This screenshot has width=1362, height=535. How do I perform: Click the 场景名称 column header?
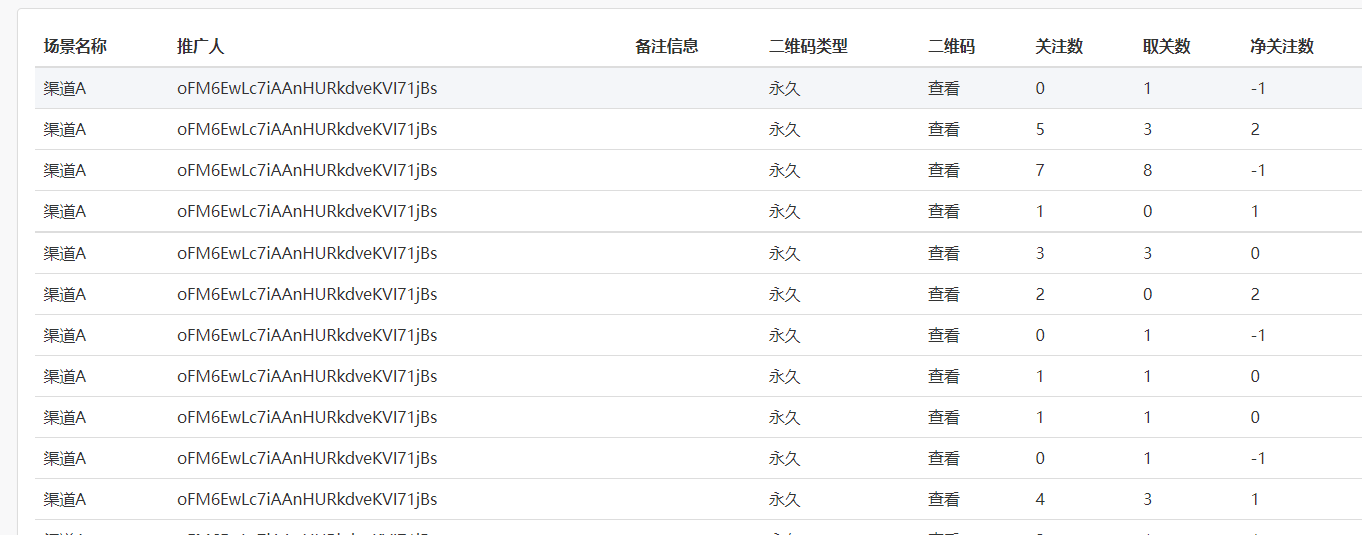click(75, 46)
